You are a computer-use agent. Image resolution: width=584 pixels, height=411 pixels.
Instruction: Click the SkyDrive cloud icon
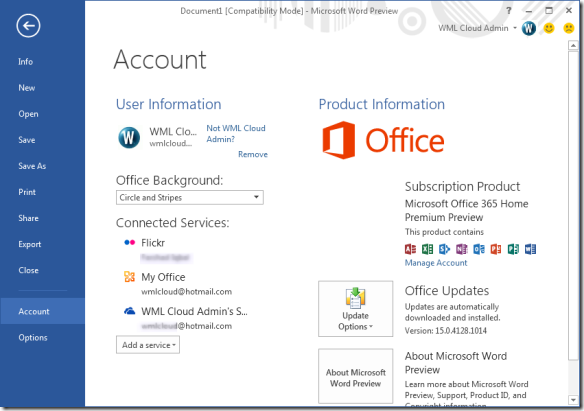click(x=129, y=311)
